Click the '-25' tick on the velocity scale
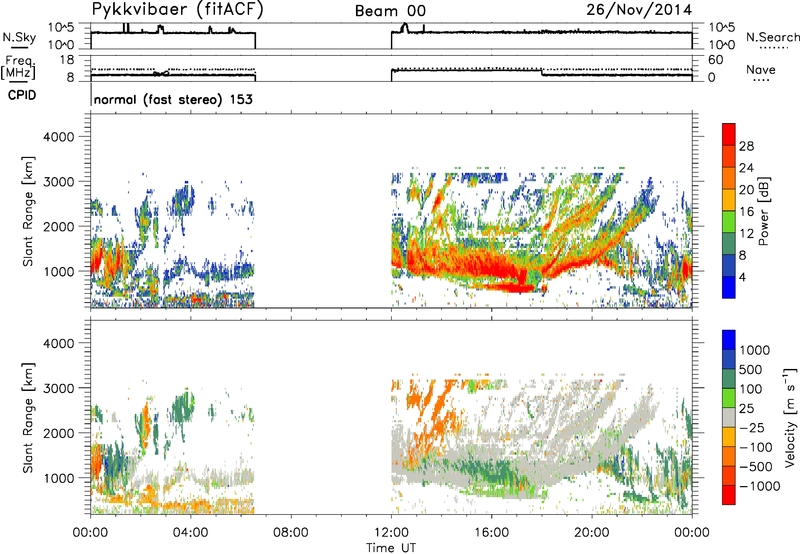Image resolution: width=800 pixels, height=554 pixels. 752,428
